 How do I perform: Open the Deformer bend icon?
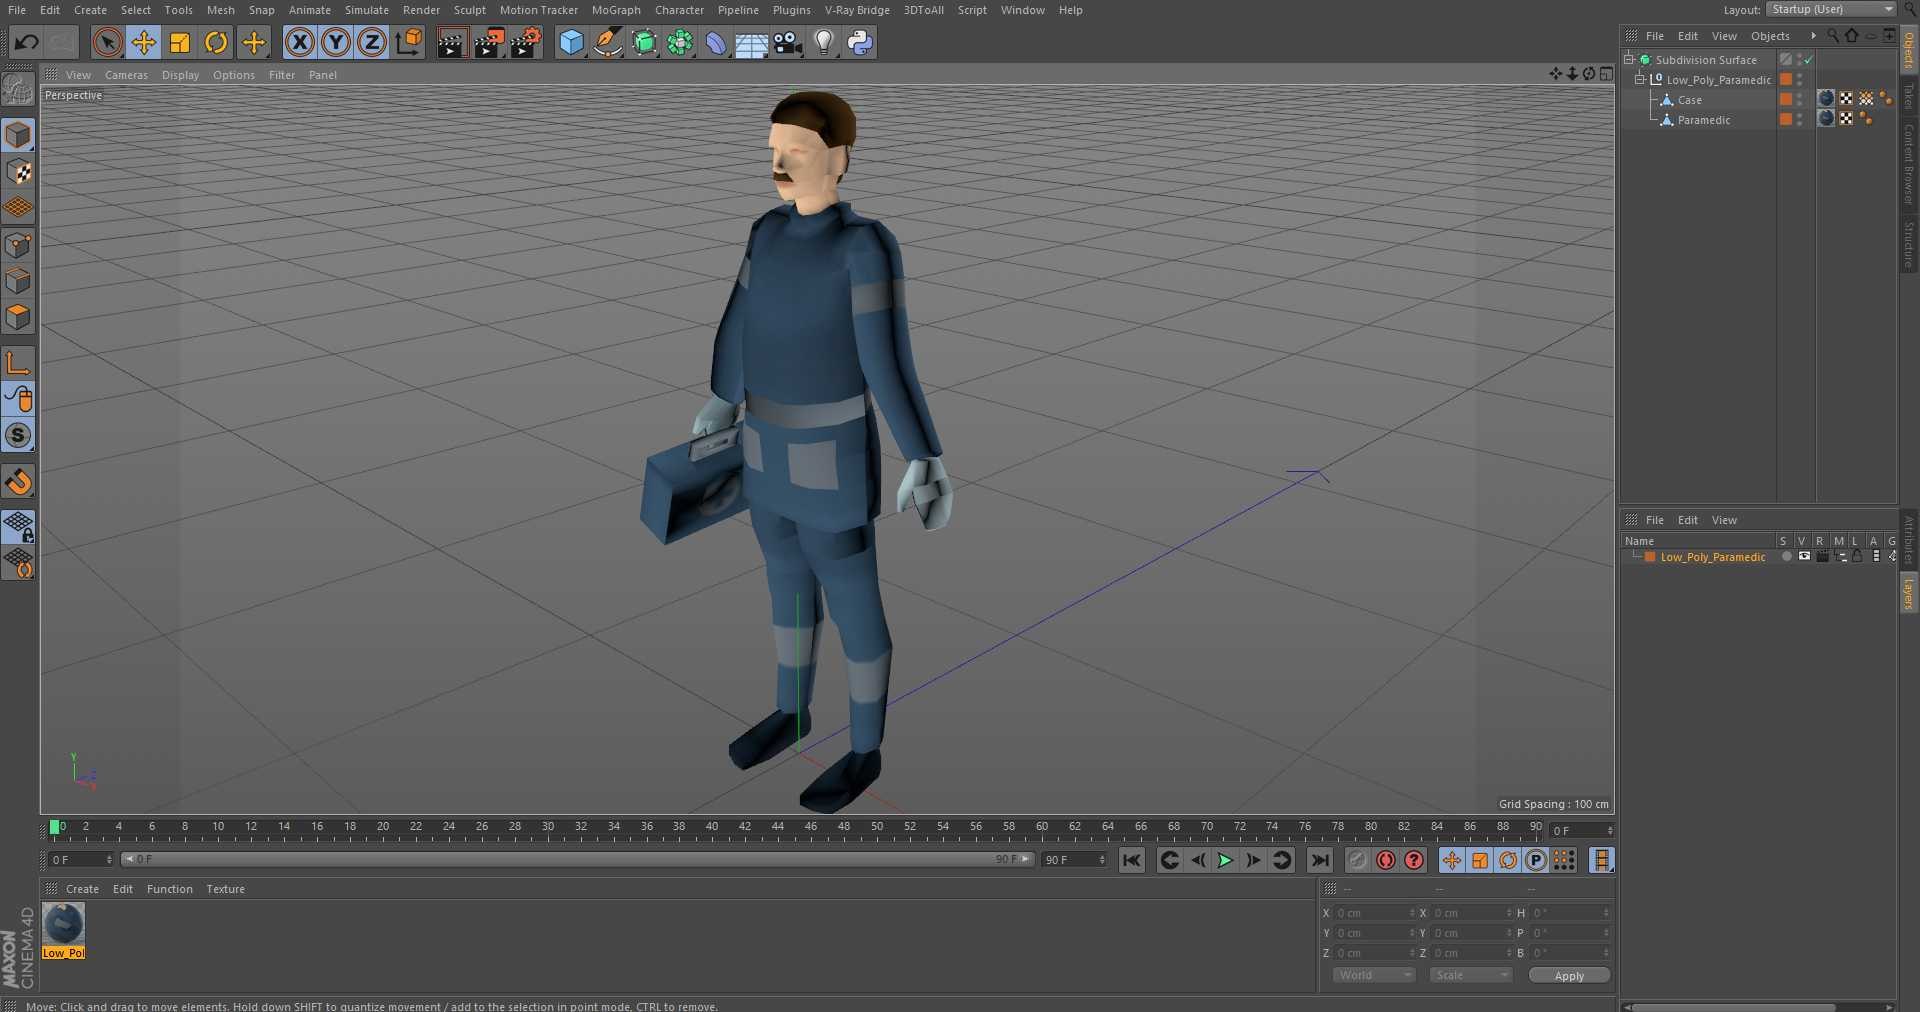tap(716, 42)
